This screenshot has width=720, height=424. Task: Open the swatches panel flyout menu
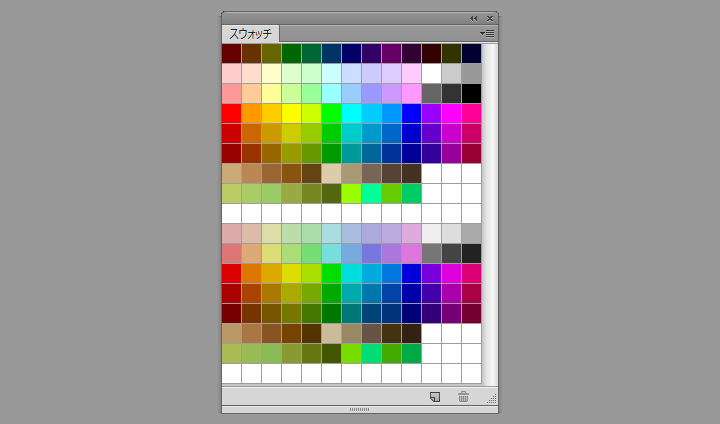click(487, 34)
